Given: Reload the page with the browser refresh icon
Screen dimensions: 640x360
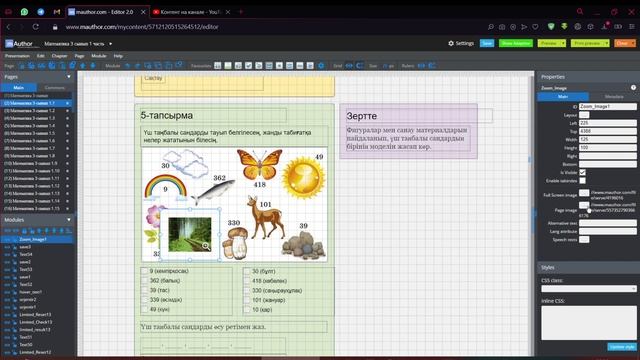Looking at the screenshot, I should [36, 27].
